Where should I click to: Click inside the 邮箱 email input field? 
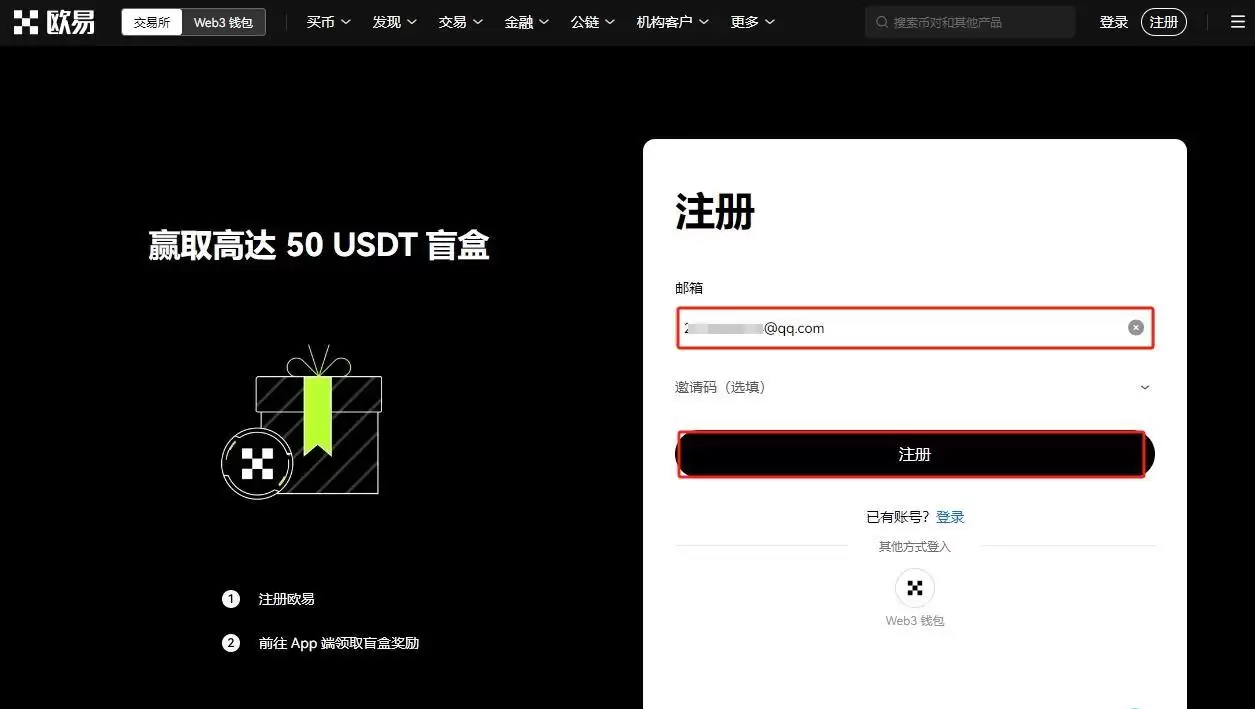coord(900,327)
